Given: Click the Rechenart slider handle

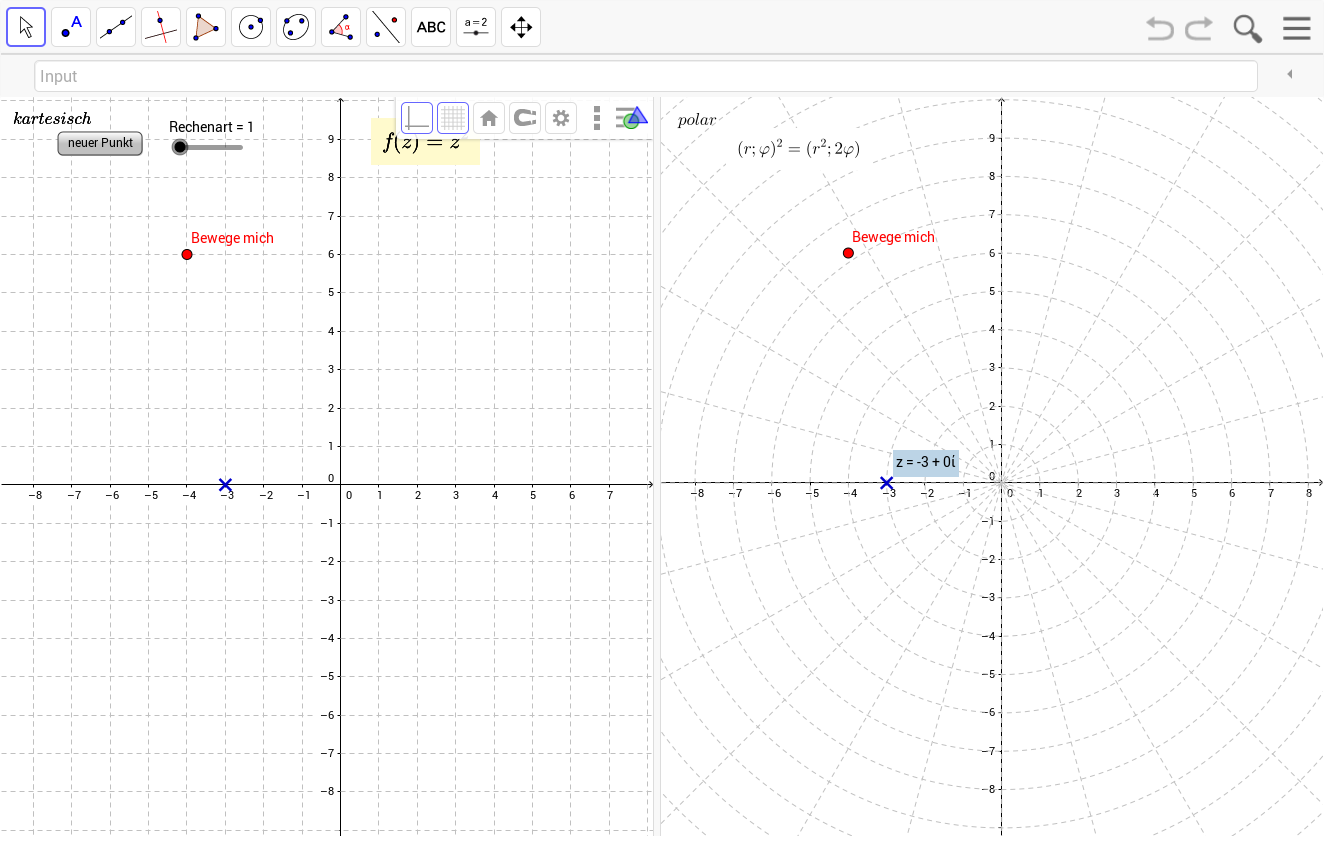Looking at the screenshot, I should (x=180, y=147).
